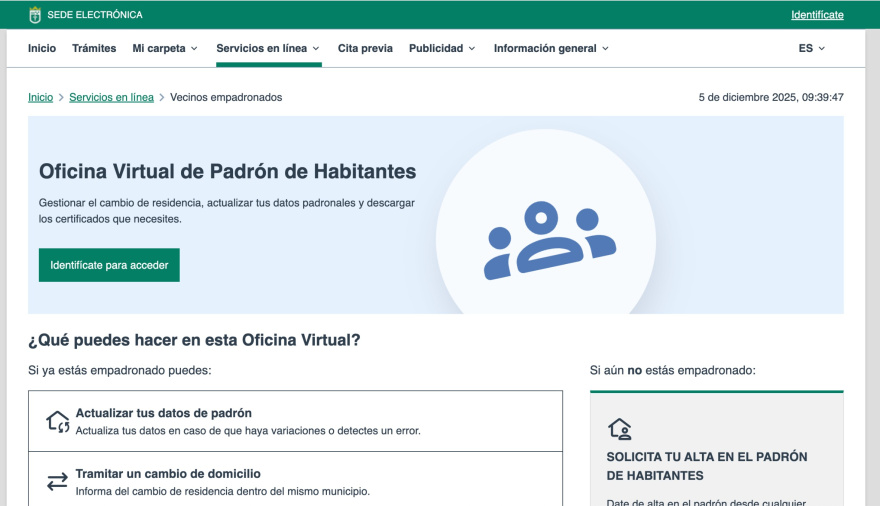Open Tramitar un cambio de domicilio

[168, 474]
